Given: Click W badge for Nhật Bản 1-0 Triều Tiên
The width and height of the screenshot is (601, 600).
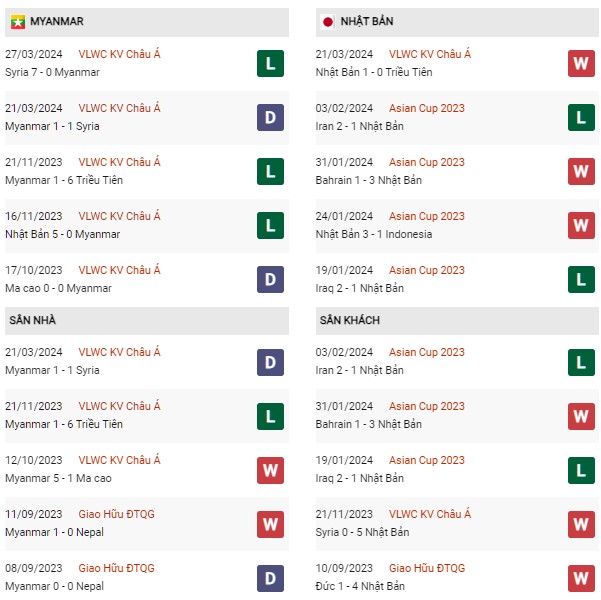Looking at the screenshot, I should [581, 64].
